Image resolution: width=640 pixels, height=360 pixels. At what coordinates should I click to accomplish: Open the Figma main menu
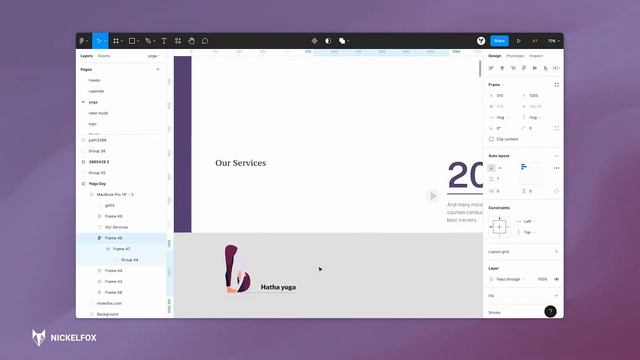83,41
